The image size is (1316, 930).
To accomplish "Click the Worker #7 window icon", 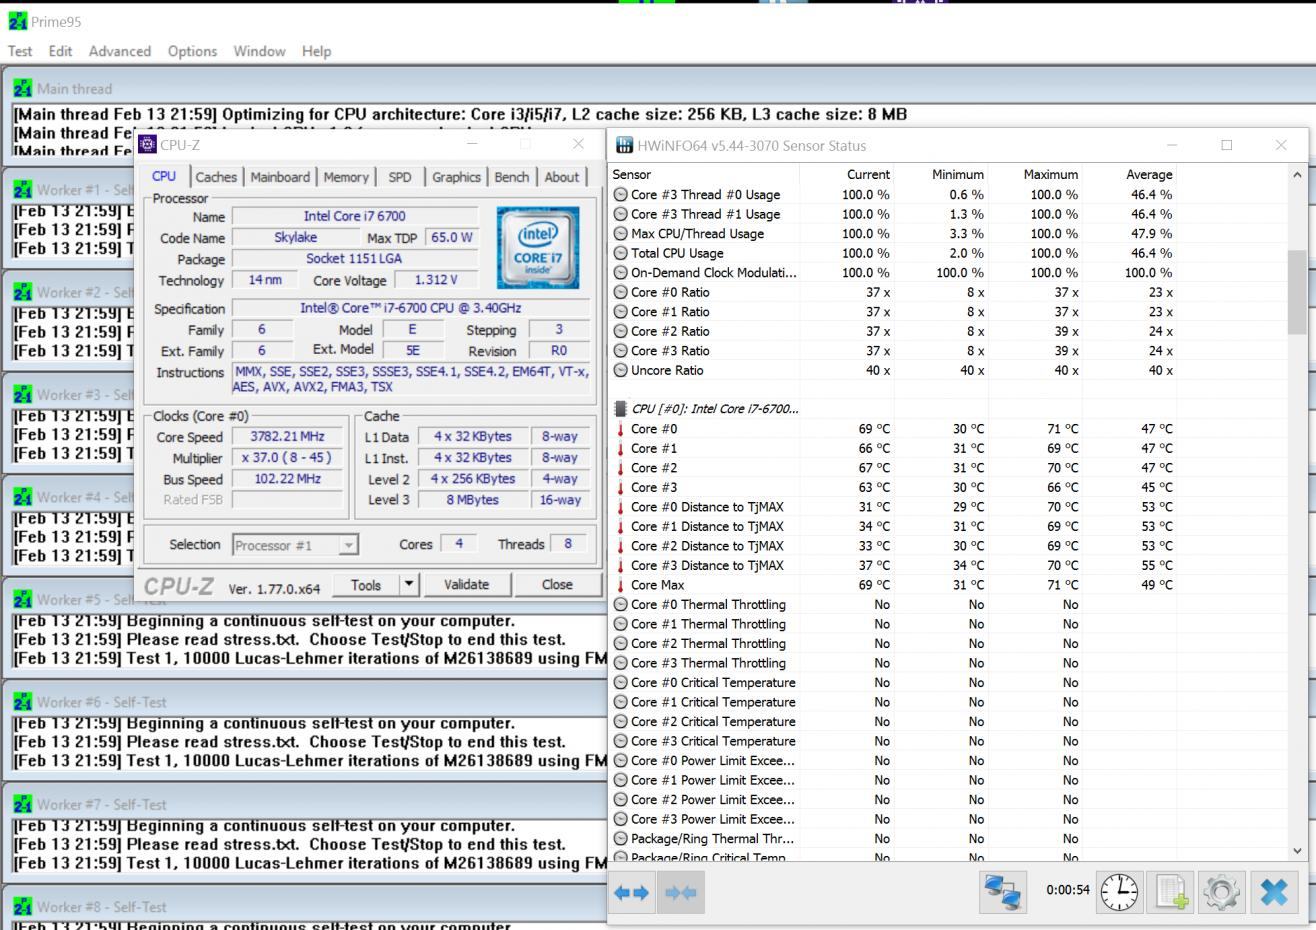I will [23, 804].
